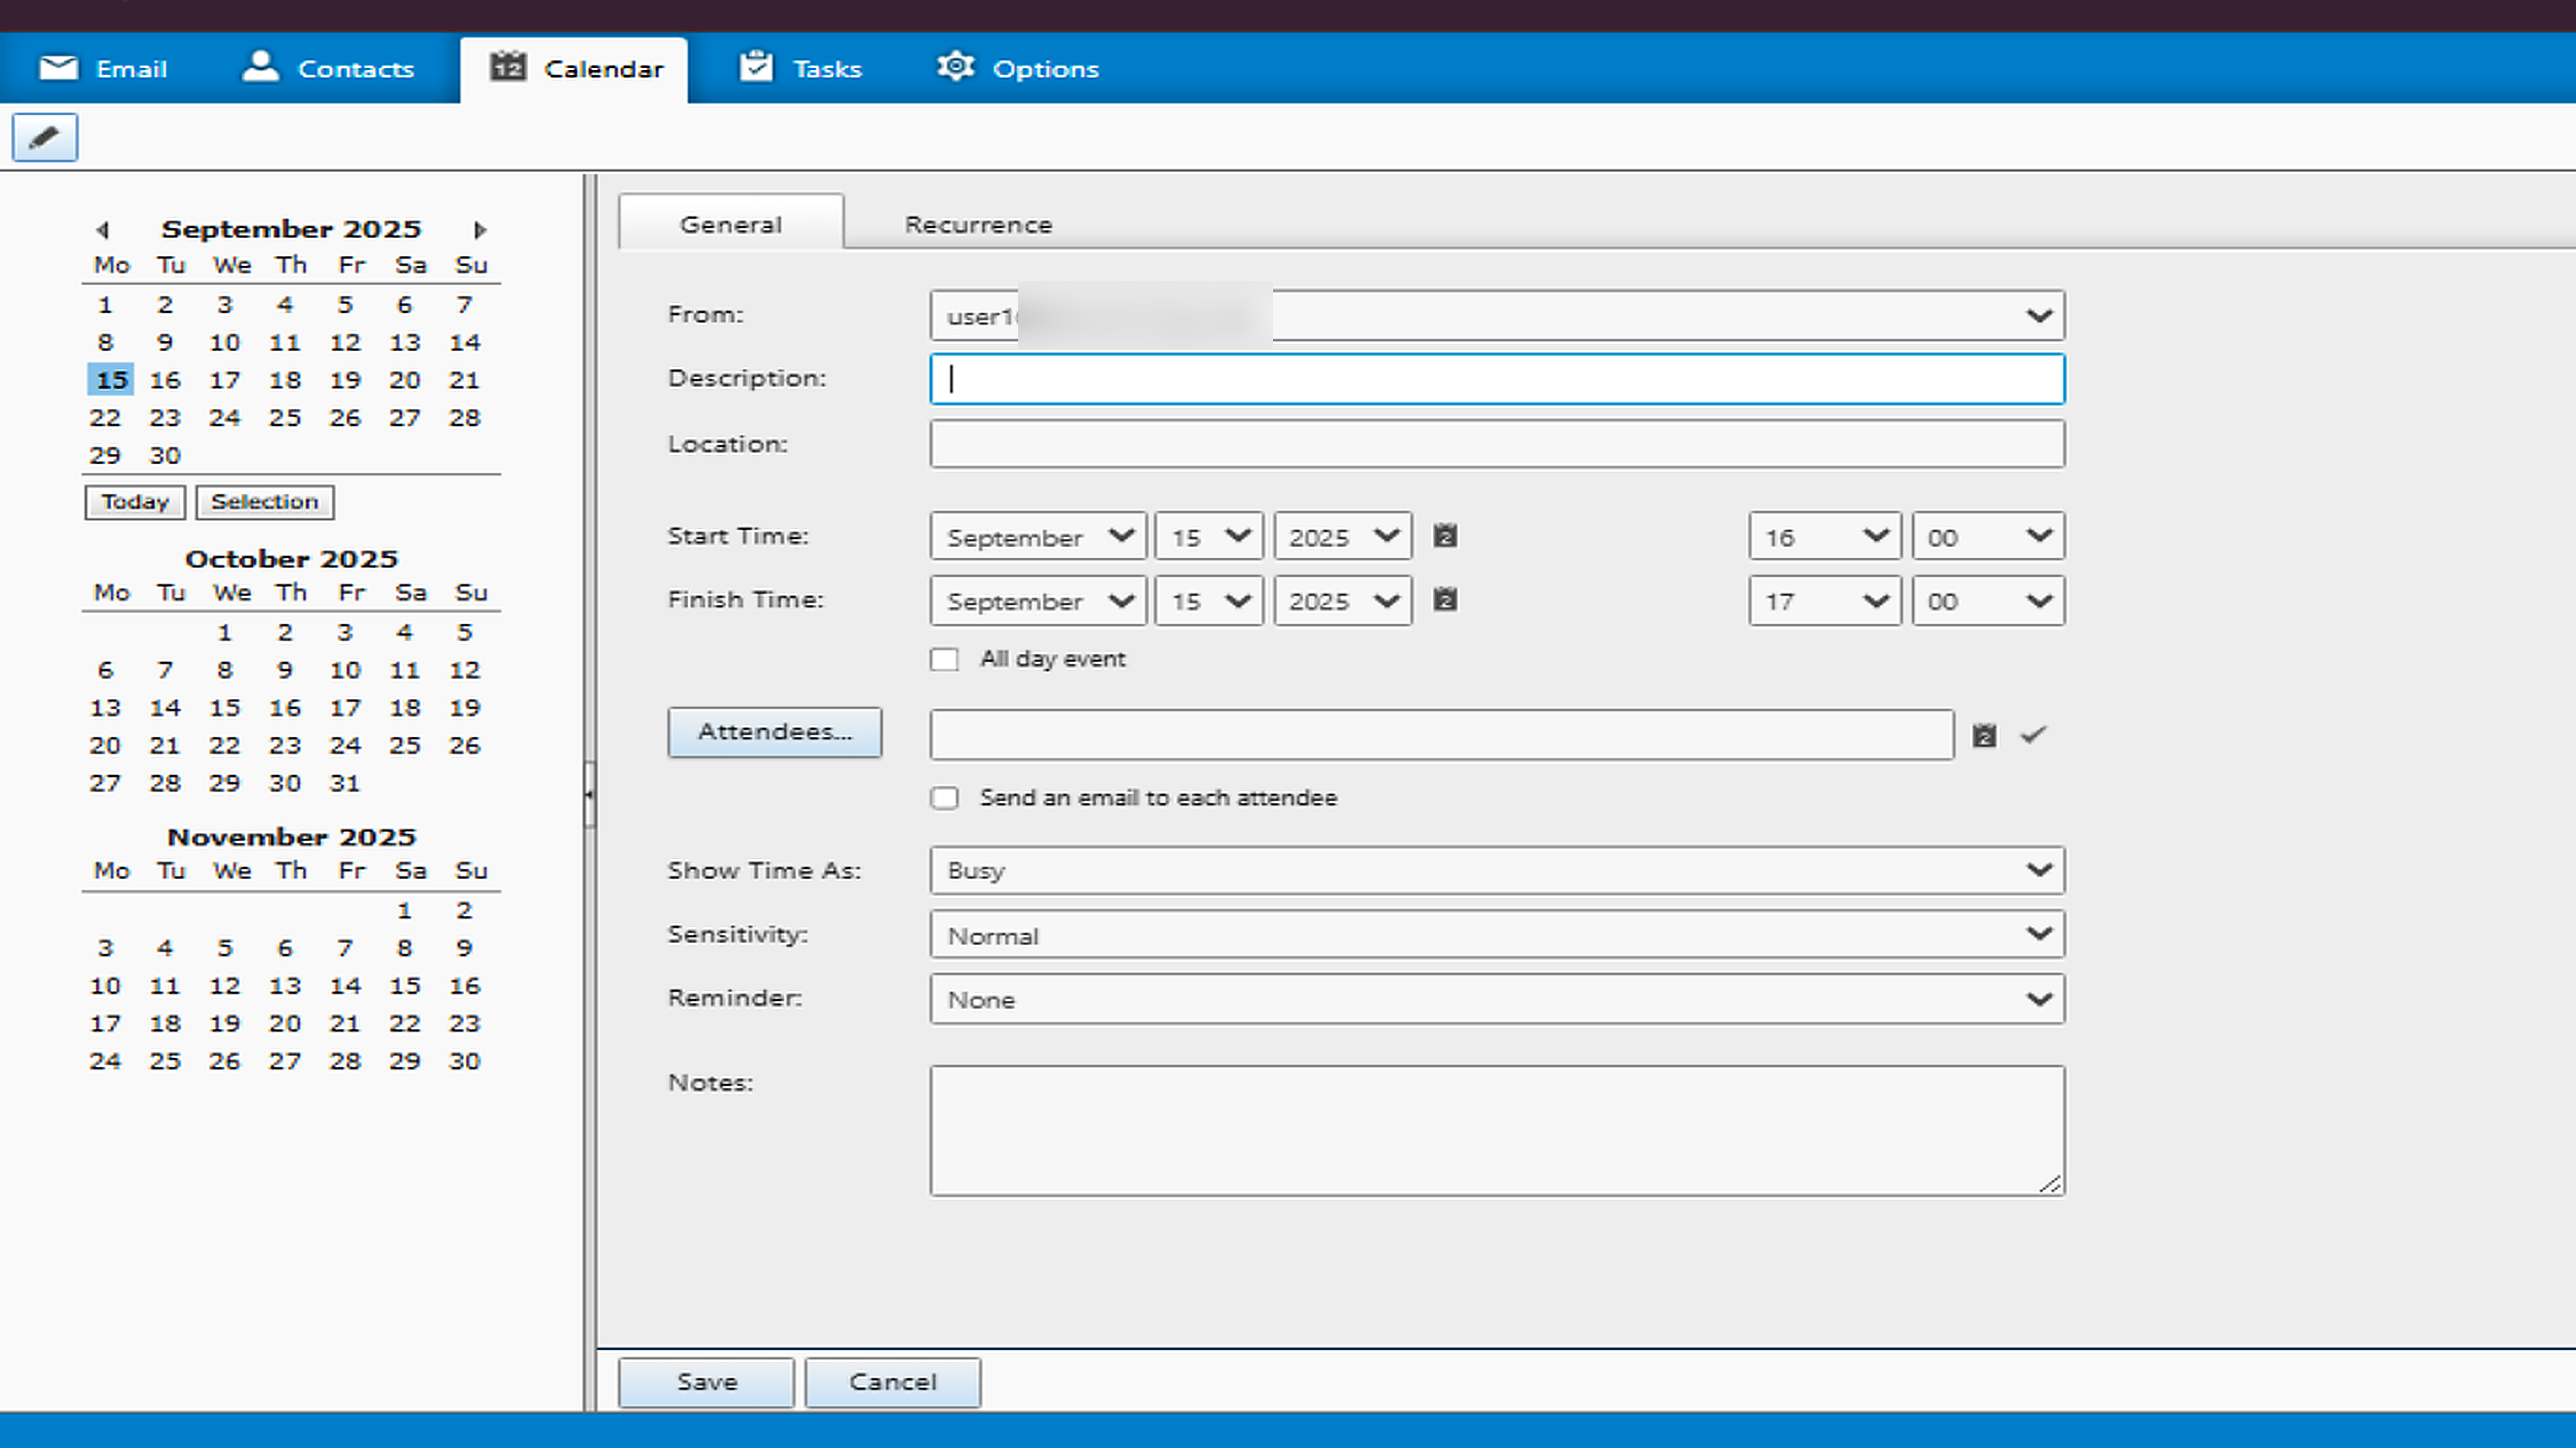Click the Today button
Screen dimensions: 2576x1448
coord(135,502)
